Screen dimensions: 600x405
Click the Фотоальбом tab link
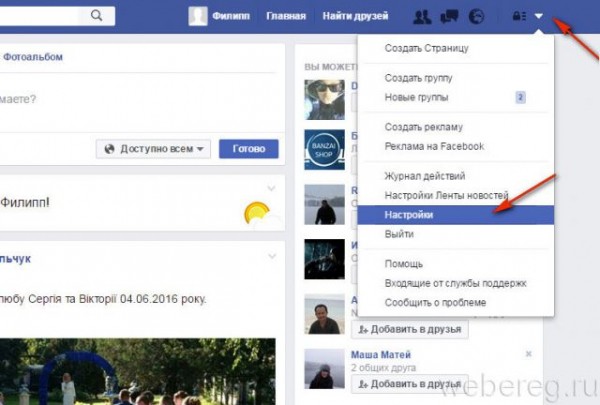(x=33, y=57)
